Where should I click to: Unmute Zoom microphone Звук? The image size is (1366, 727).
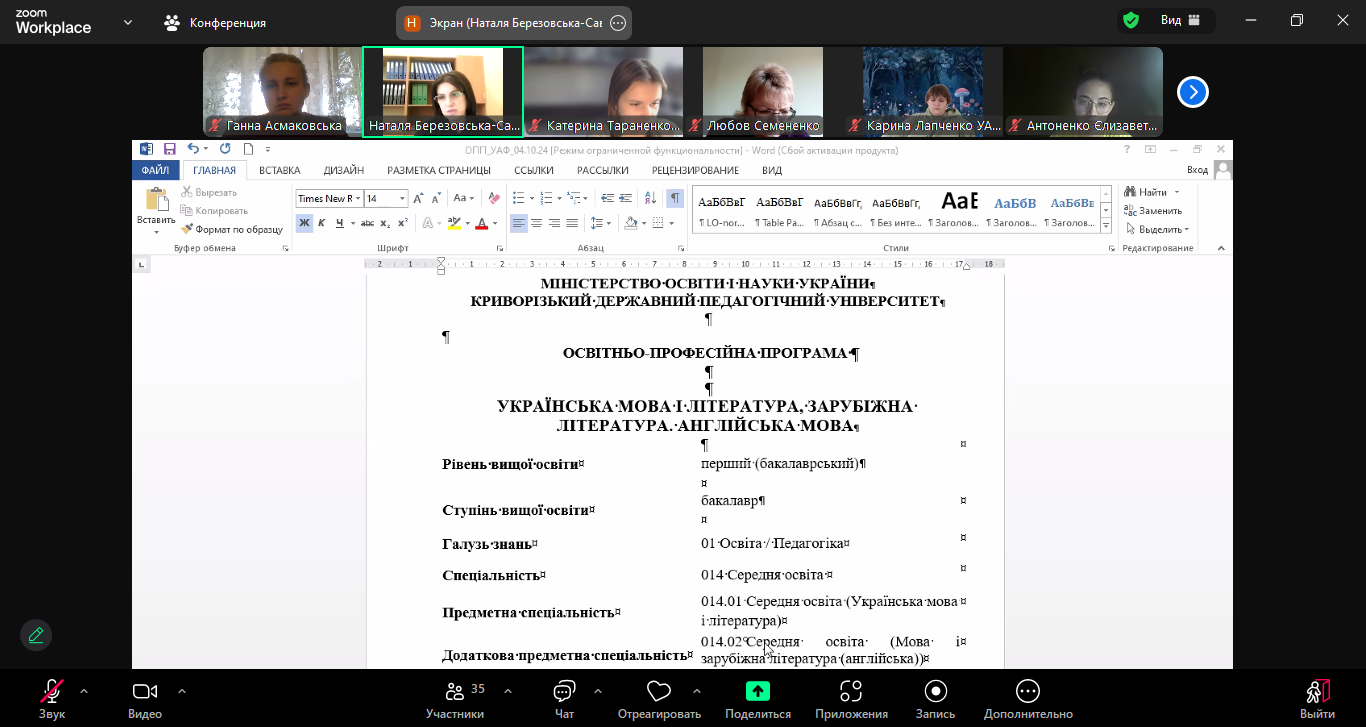[52, 699]
